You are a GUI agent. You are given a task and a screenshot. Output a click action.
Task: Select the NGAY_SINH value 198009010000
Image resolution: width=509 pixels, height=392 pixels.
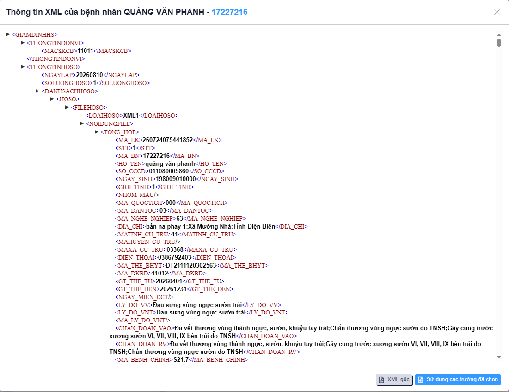point(176,179)
